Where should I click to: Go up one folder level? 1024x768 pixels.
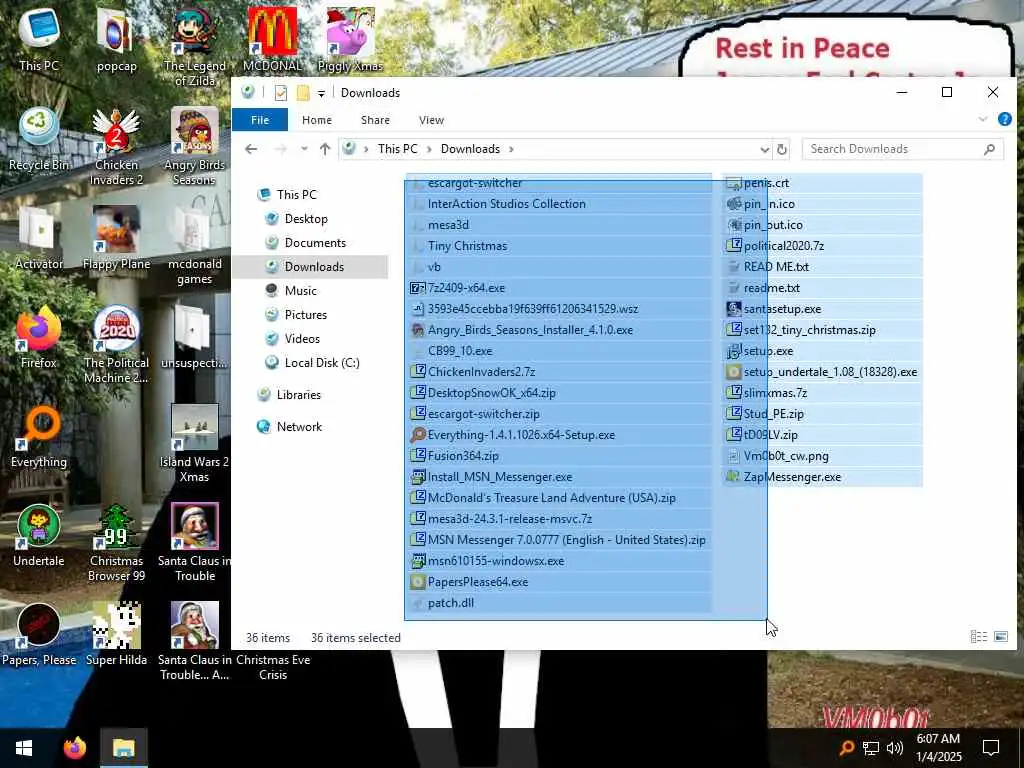coord(325,149)
